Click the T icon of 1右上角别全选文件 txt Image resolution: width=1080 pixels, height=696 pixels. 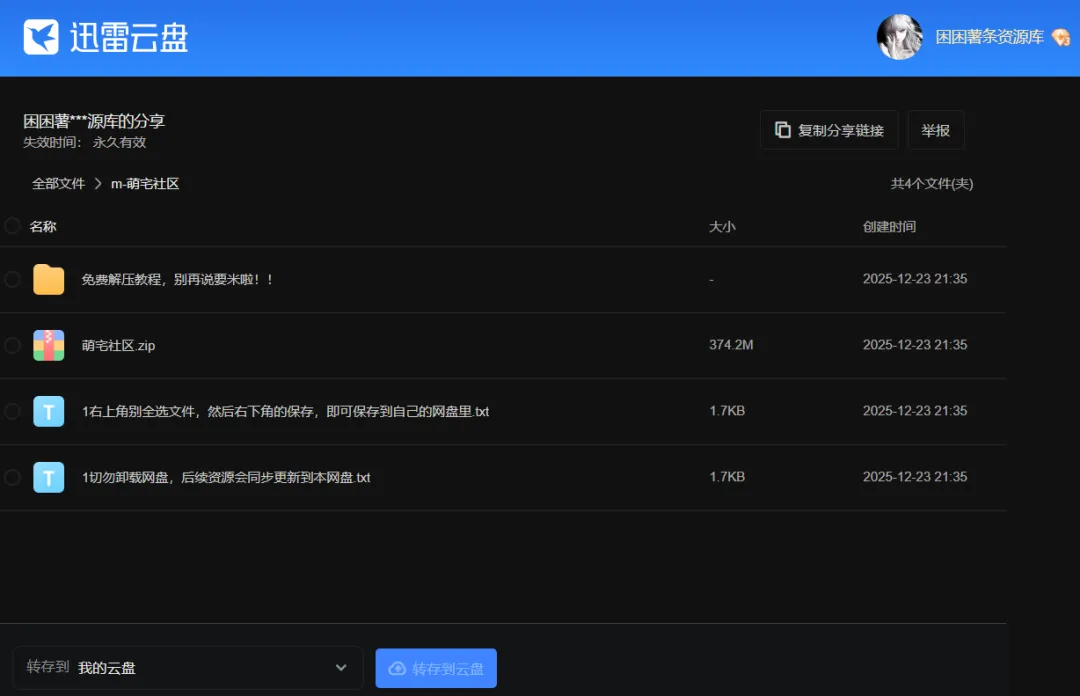[x=49, y=411]
